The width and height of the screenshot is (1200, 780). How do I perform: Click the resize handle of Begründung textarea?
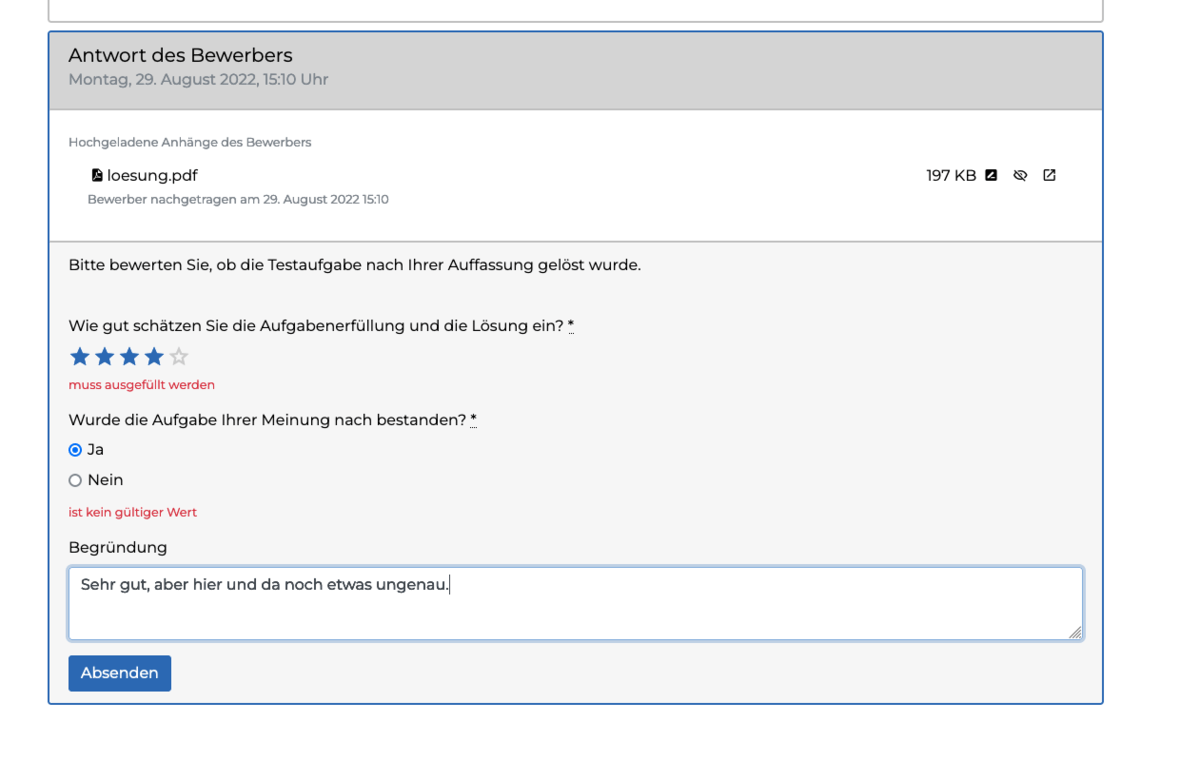tap(1075, 632)
